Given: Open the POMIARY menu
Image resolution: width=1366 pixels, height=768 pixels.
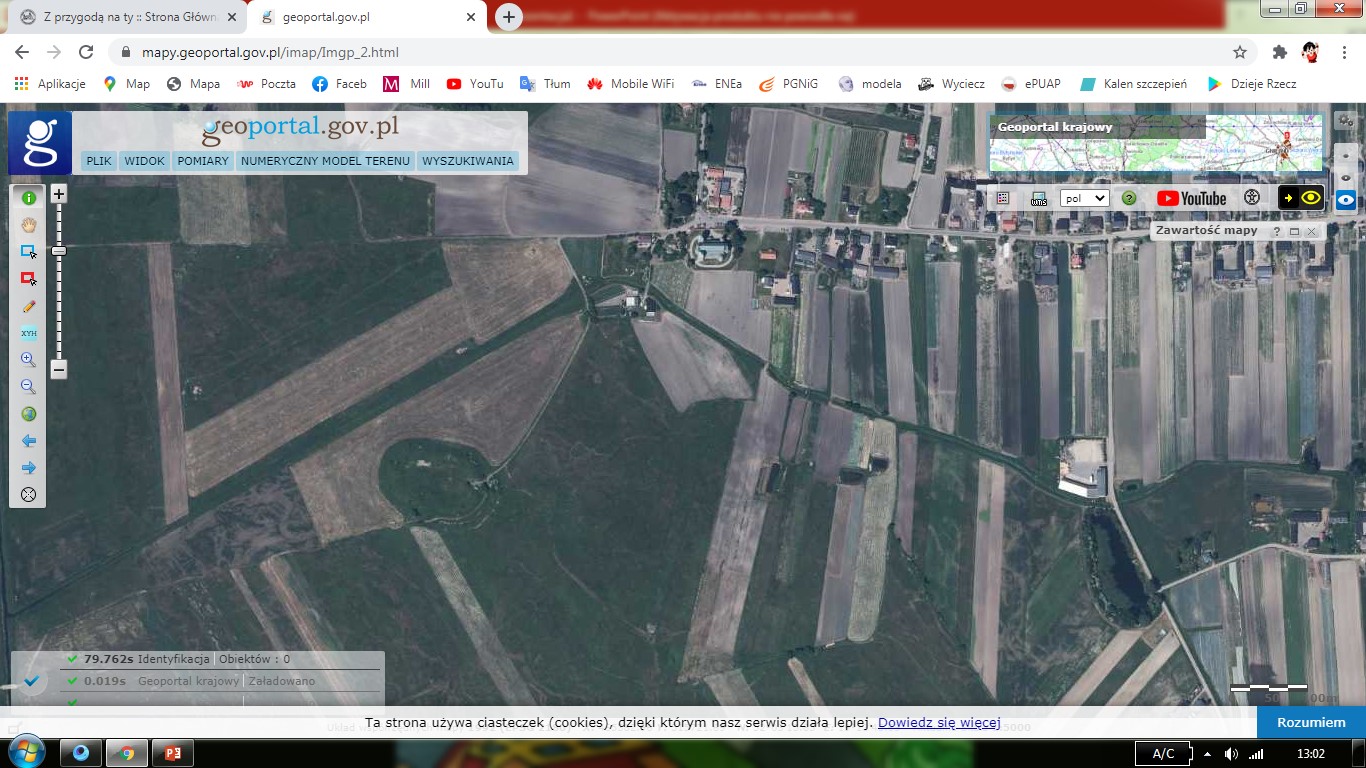Looking at the screenshot, I should pyautogui.click(x=203, y=161).
